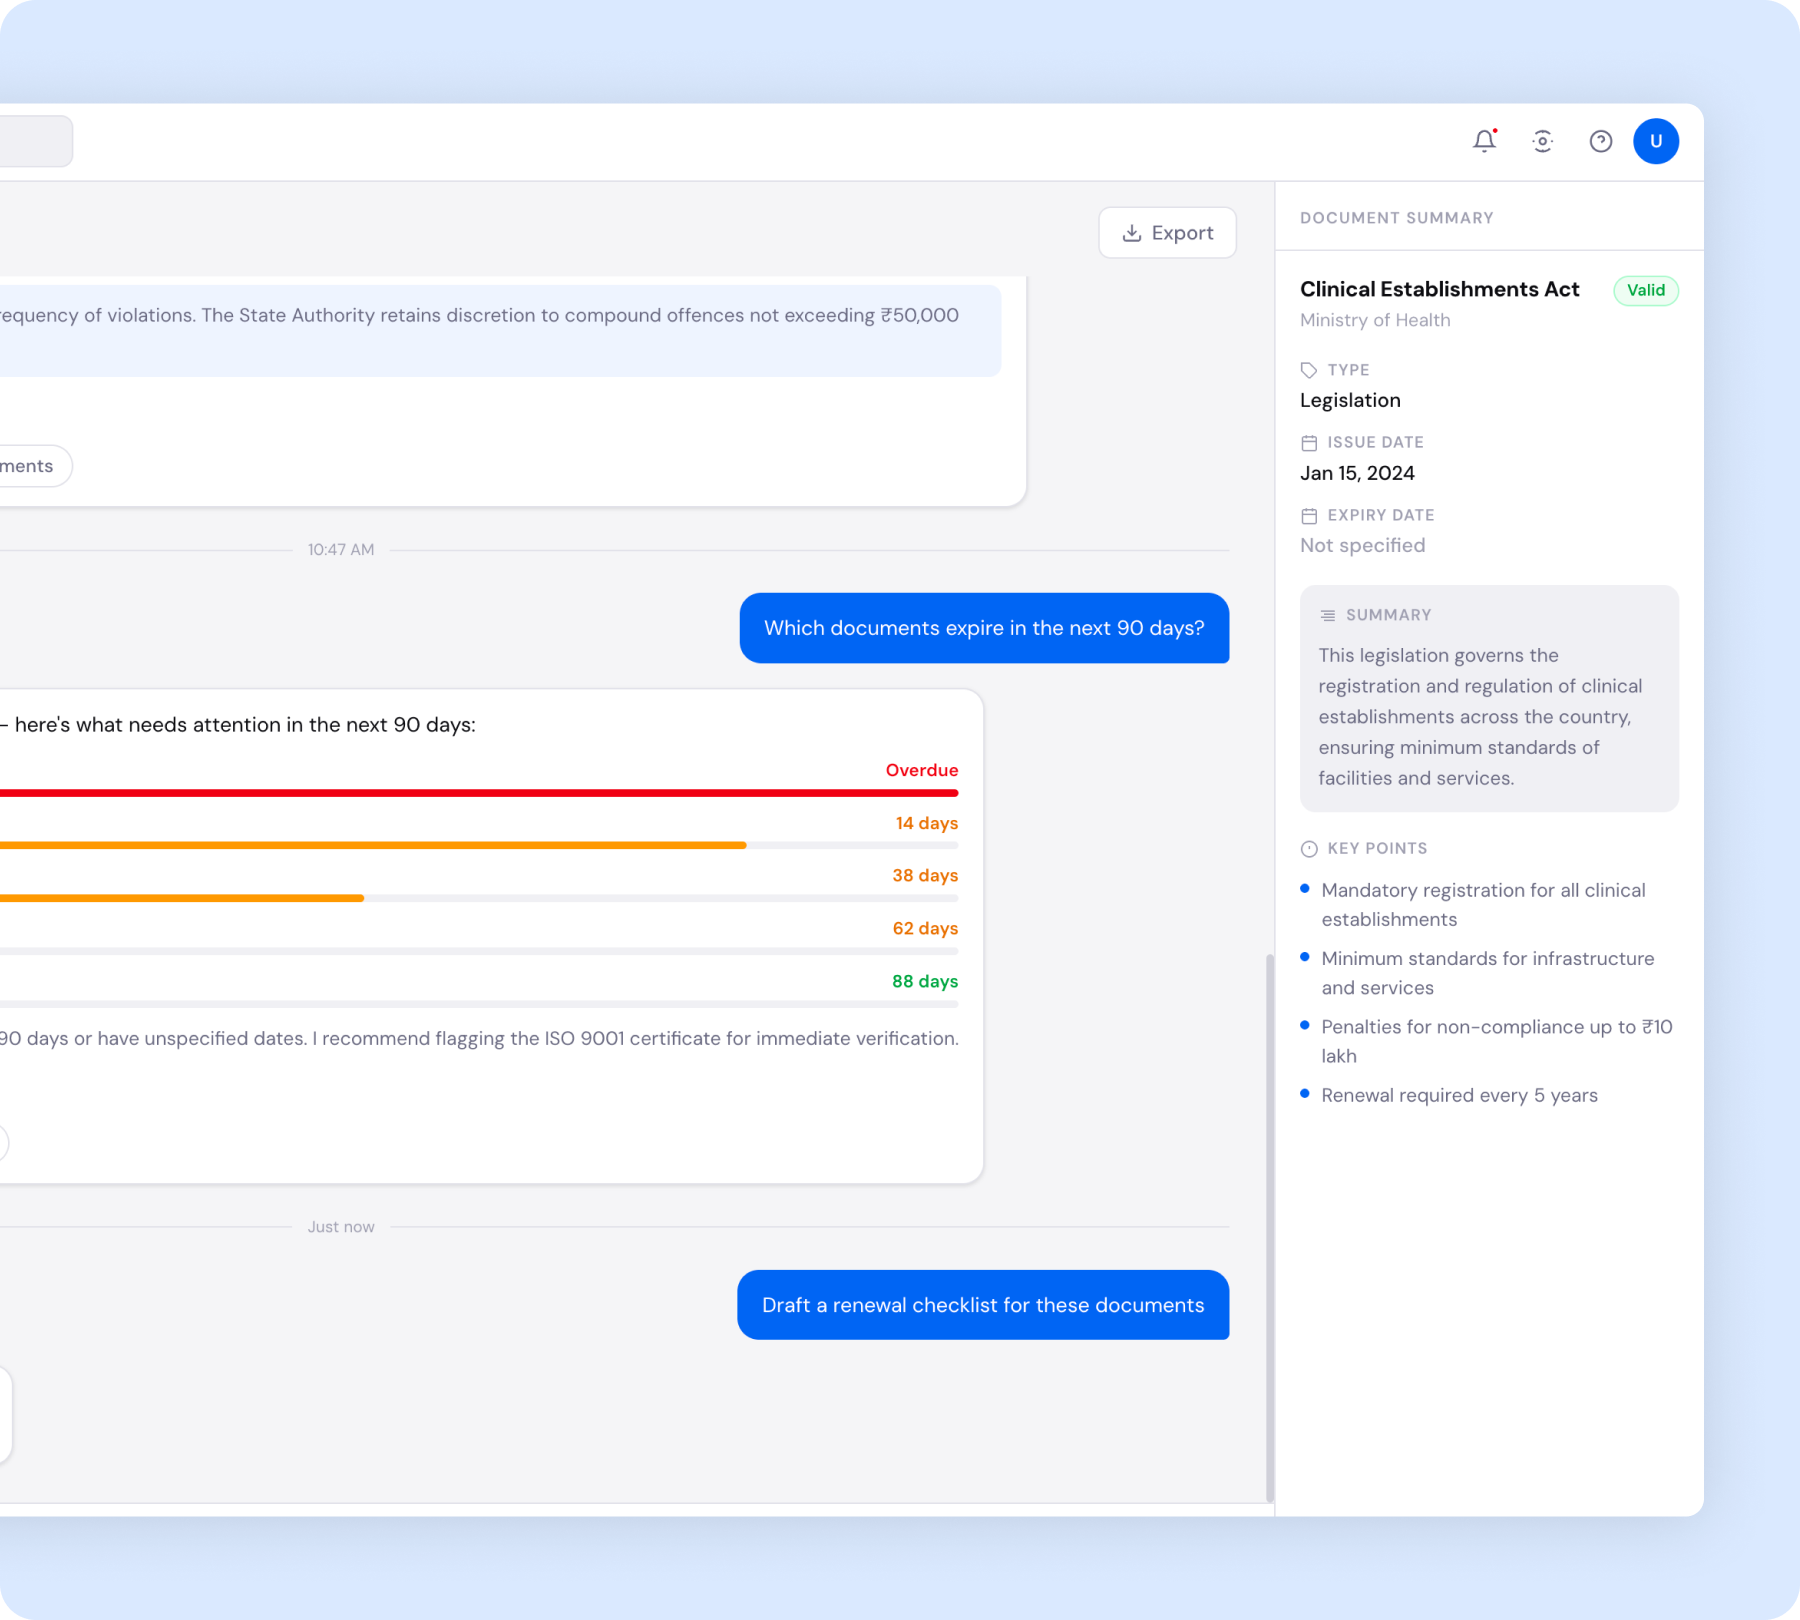This screenshot has height=1620, width=1800.
Task: Click the download icon inside the Export button
Action: tap(1131, 232)
